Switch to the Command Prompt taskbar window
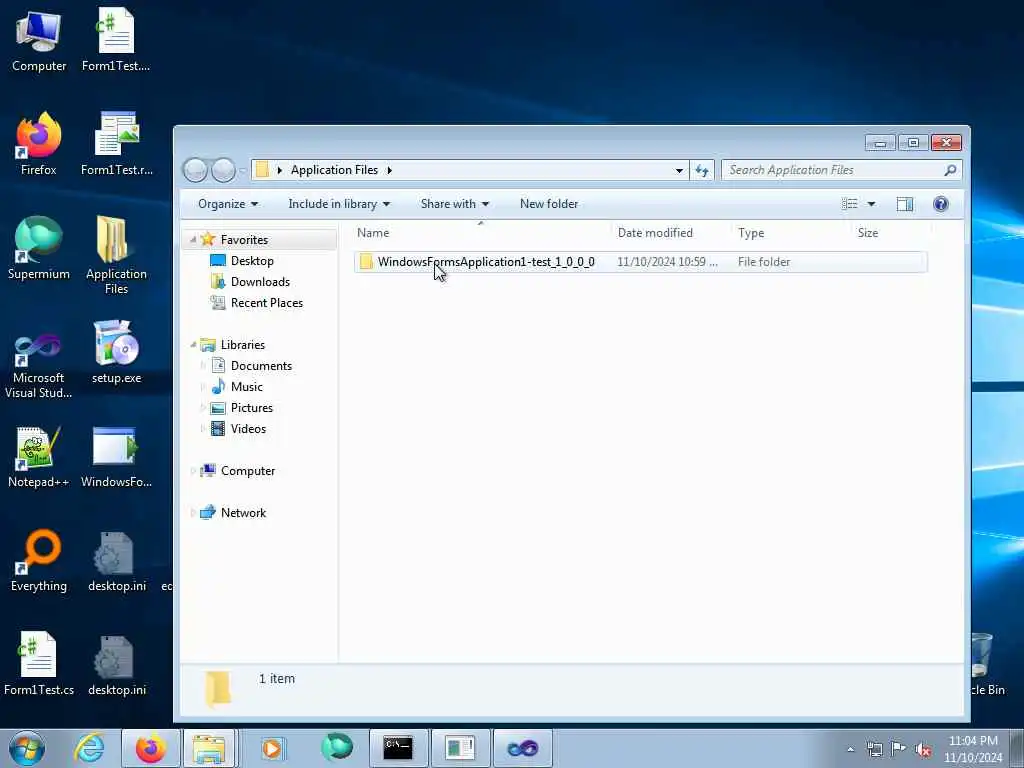 (398, 748)
